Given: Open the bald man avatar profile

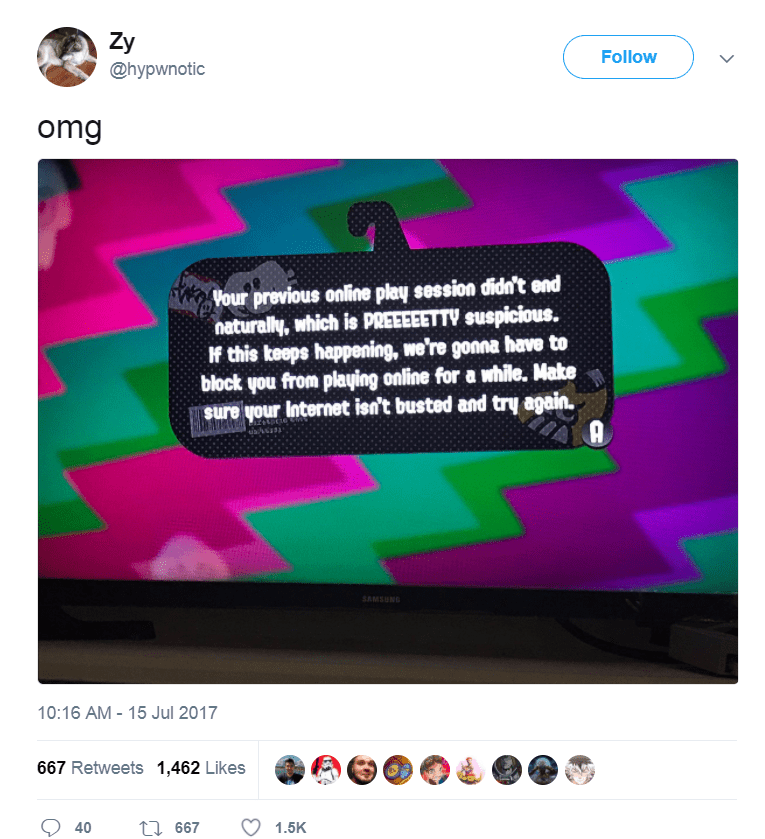Looking at the screenshot, I should (x=362, y=770).
